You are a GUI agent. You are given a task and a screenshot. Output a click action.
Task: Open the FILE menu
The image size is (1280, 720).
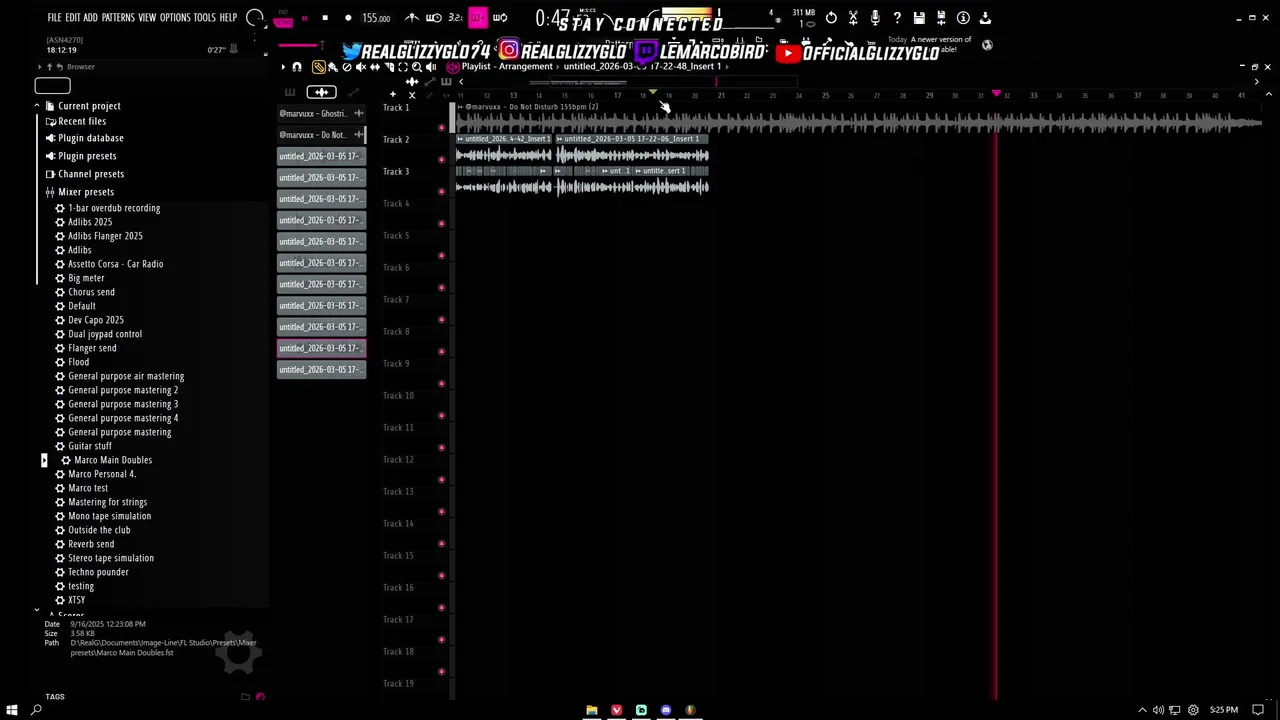pos(54,18)
